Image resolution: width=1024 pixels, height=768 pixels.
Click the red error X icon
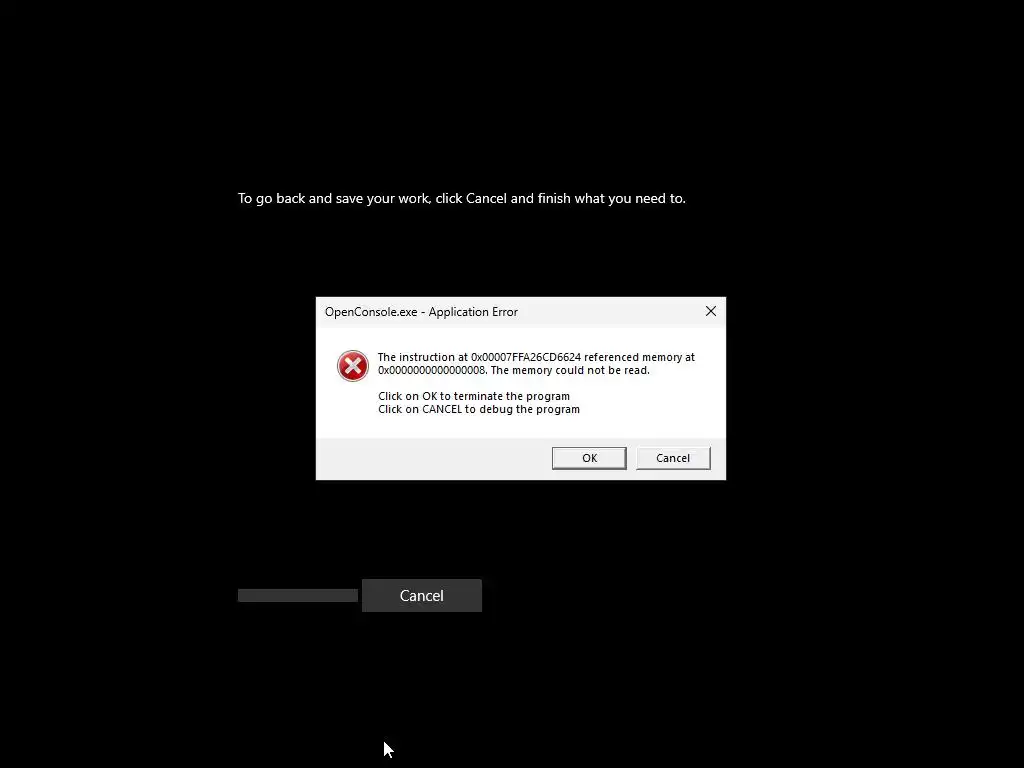tap(353, 366)
